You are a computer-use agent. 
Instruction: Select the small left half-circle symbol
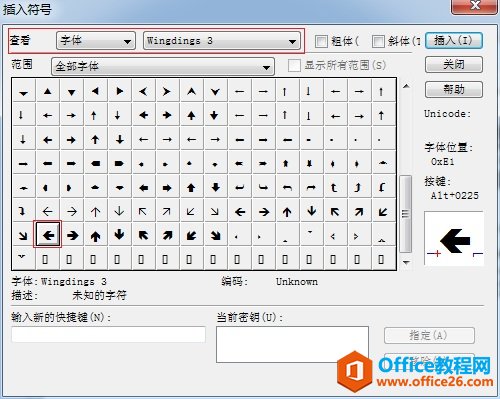[x=46, y=187]
